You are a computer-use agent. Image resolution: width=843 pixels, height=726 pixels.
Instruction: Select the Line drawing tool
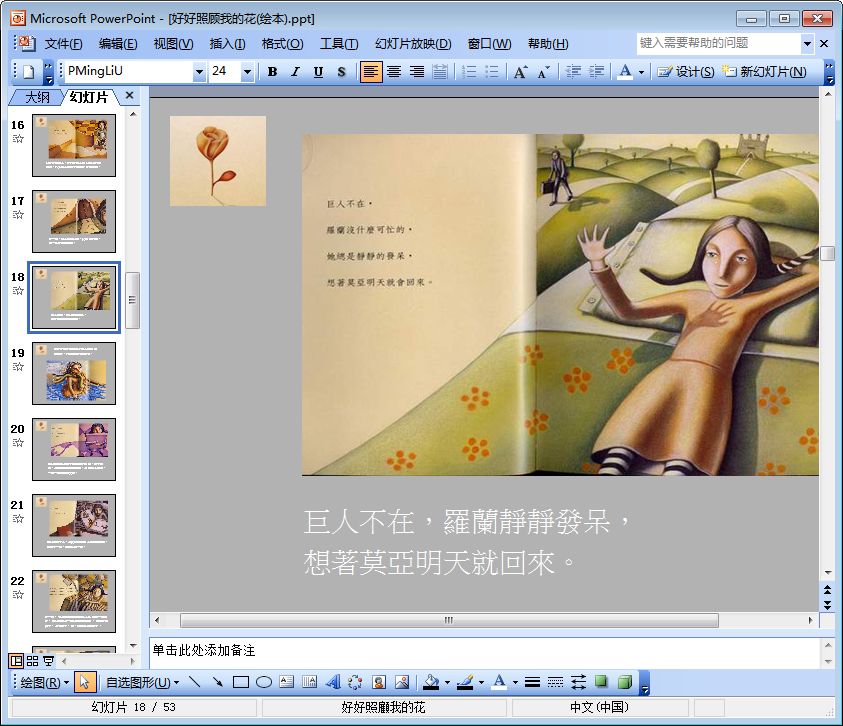195,682
